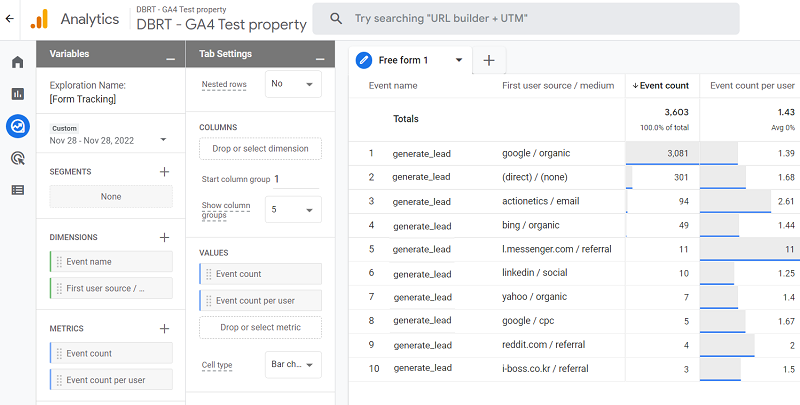800x405 pixels.
Task: Click the Drop or select metric box
Action: pos(260,328)
